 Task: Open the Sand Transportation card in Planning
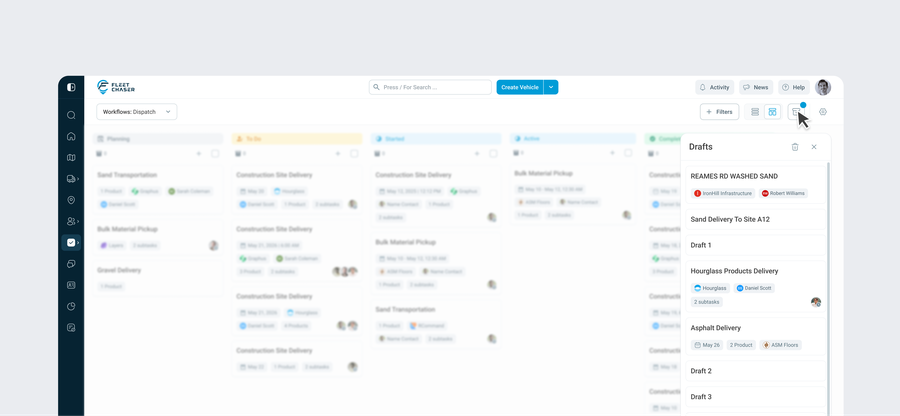click(x=158, y=190)
